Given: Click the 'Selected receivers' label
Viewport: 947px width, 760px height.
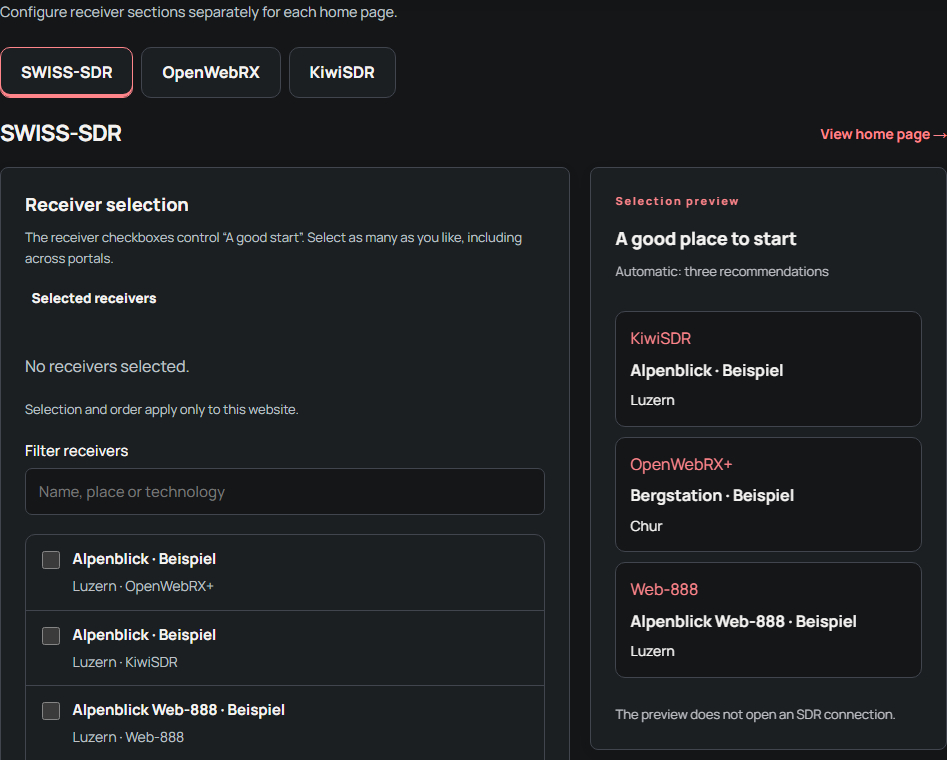Looking at the screenshot, I should point(94,298).
